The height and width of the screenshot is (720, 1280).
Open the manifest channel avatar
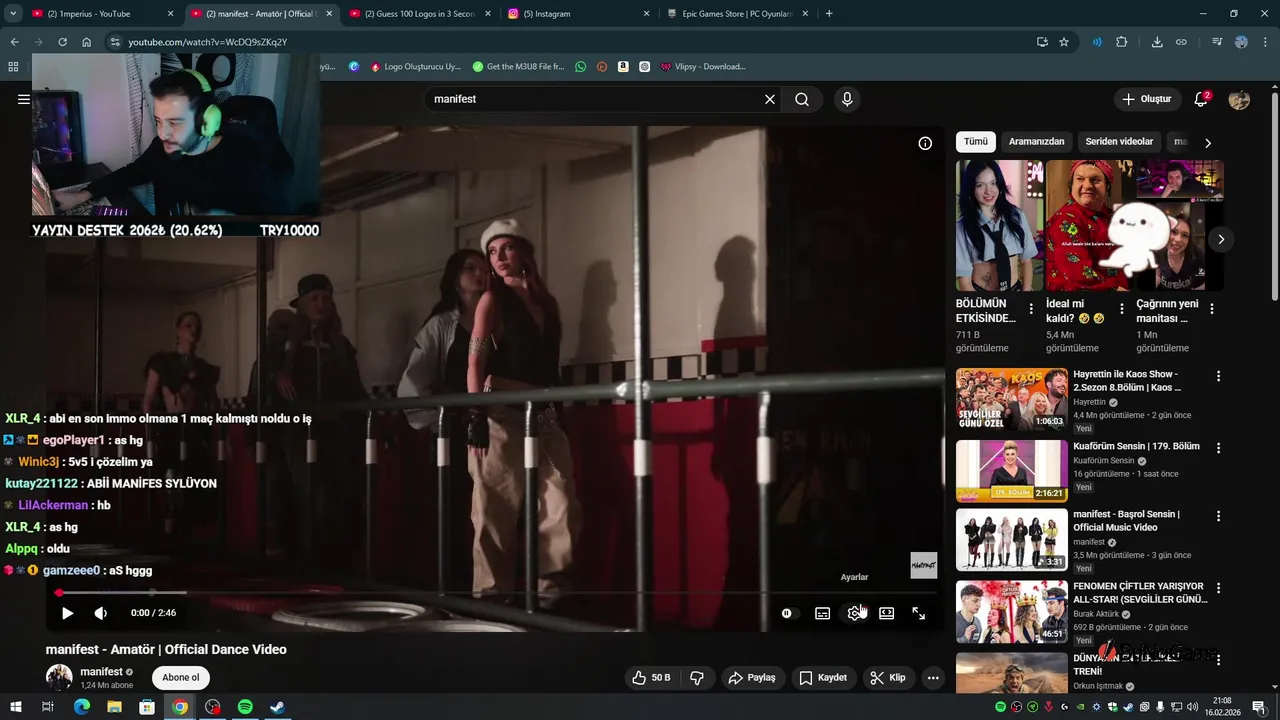click(x=59, y=678)
